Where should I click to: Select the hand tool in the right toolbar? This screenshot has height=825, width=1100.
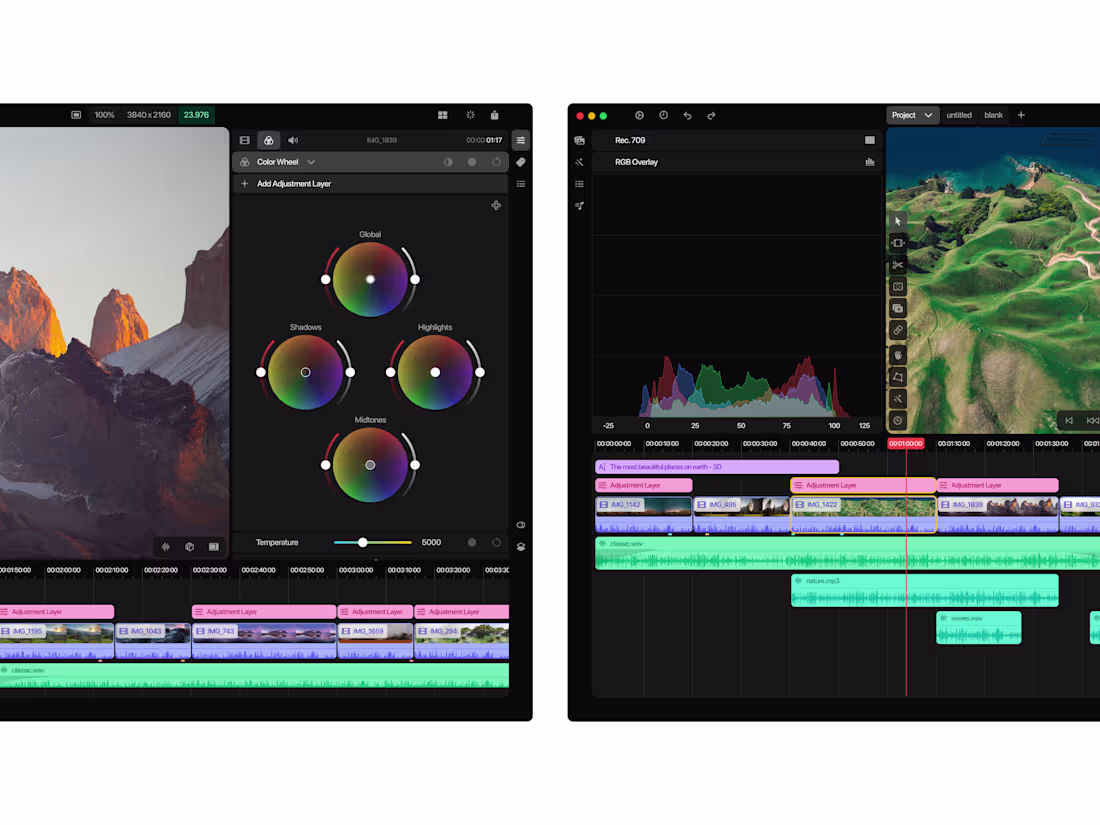897,354
